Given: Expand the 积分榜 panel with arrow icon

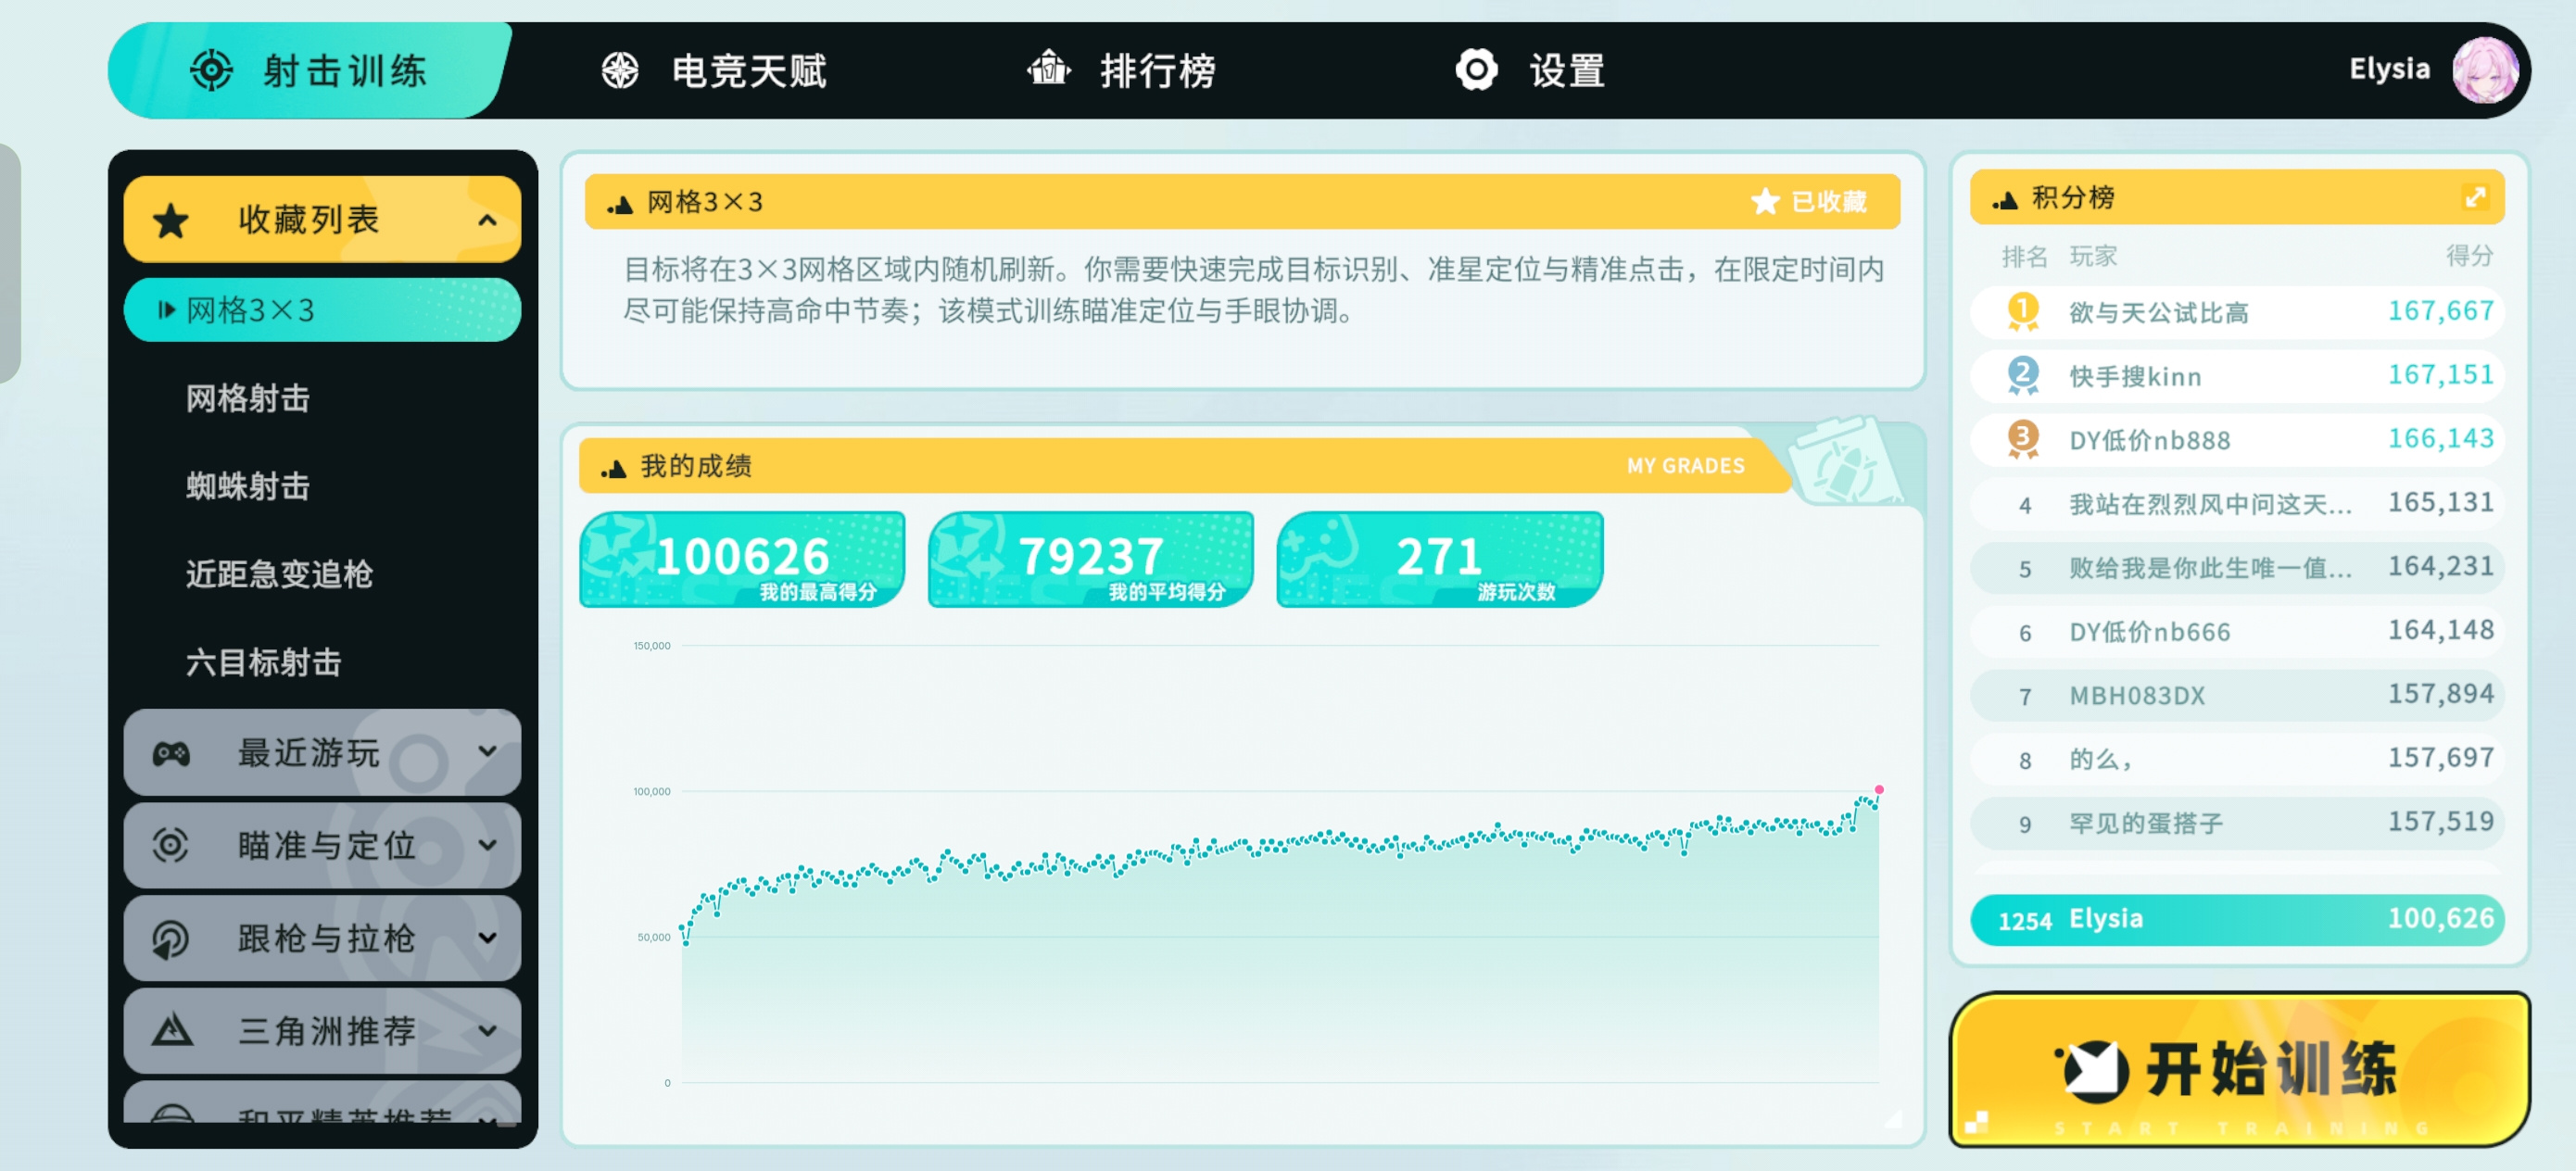Looking at the screenshot, I should [x=2475, y=198].
